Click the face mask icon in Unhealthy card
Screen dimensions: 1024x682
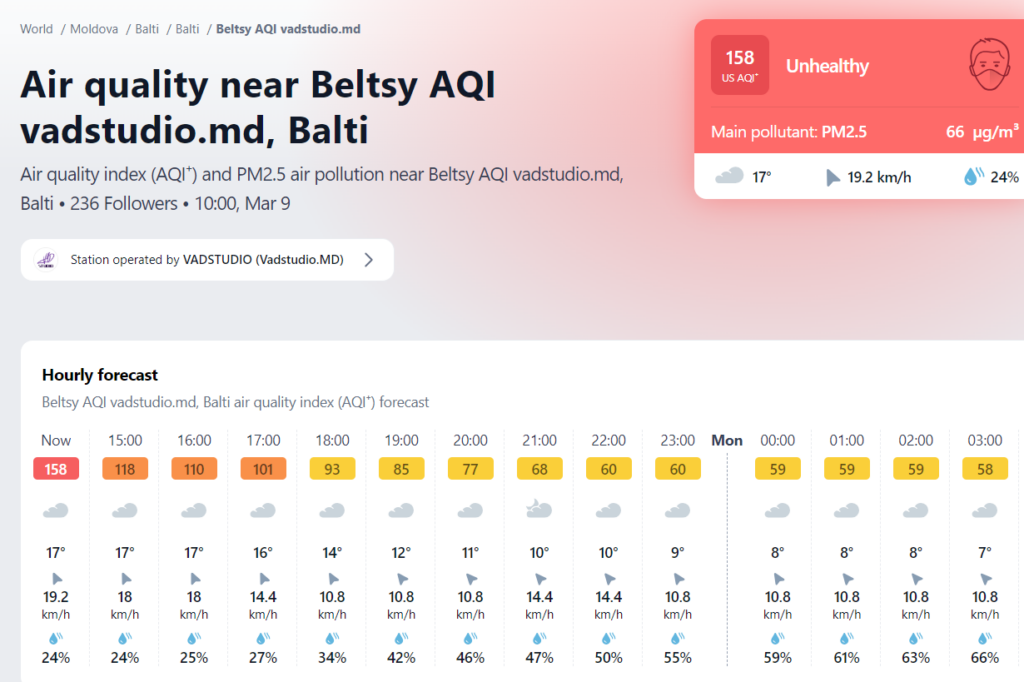[989, 65]
